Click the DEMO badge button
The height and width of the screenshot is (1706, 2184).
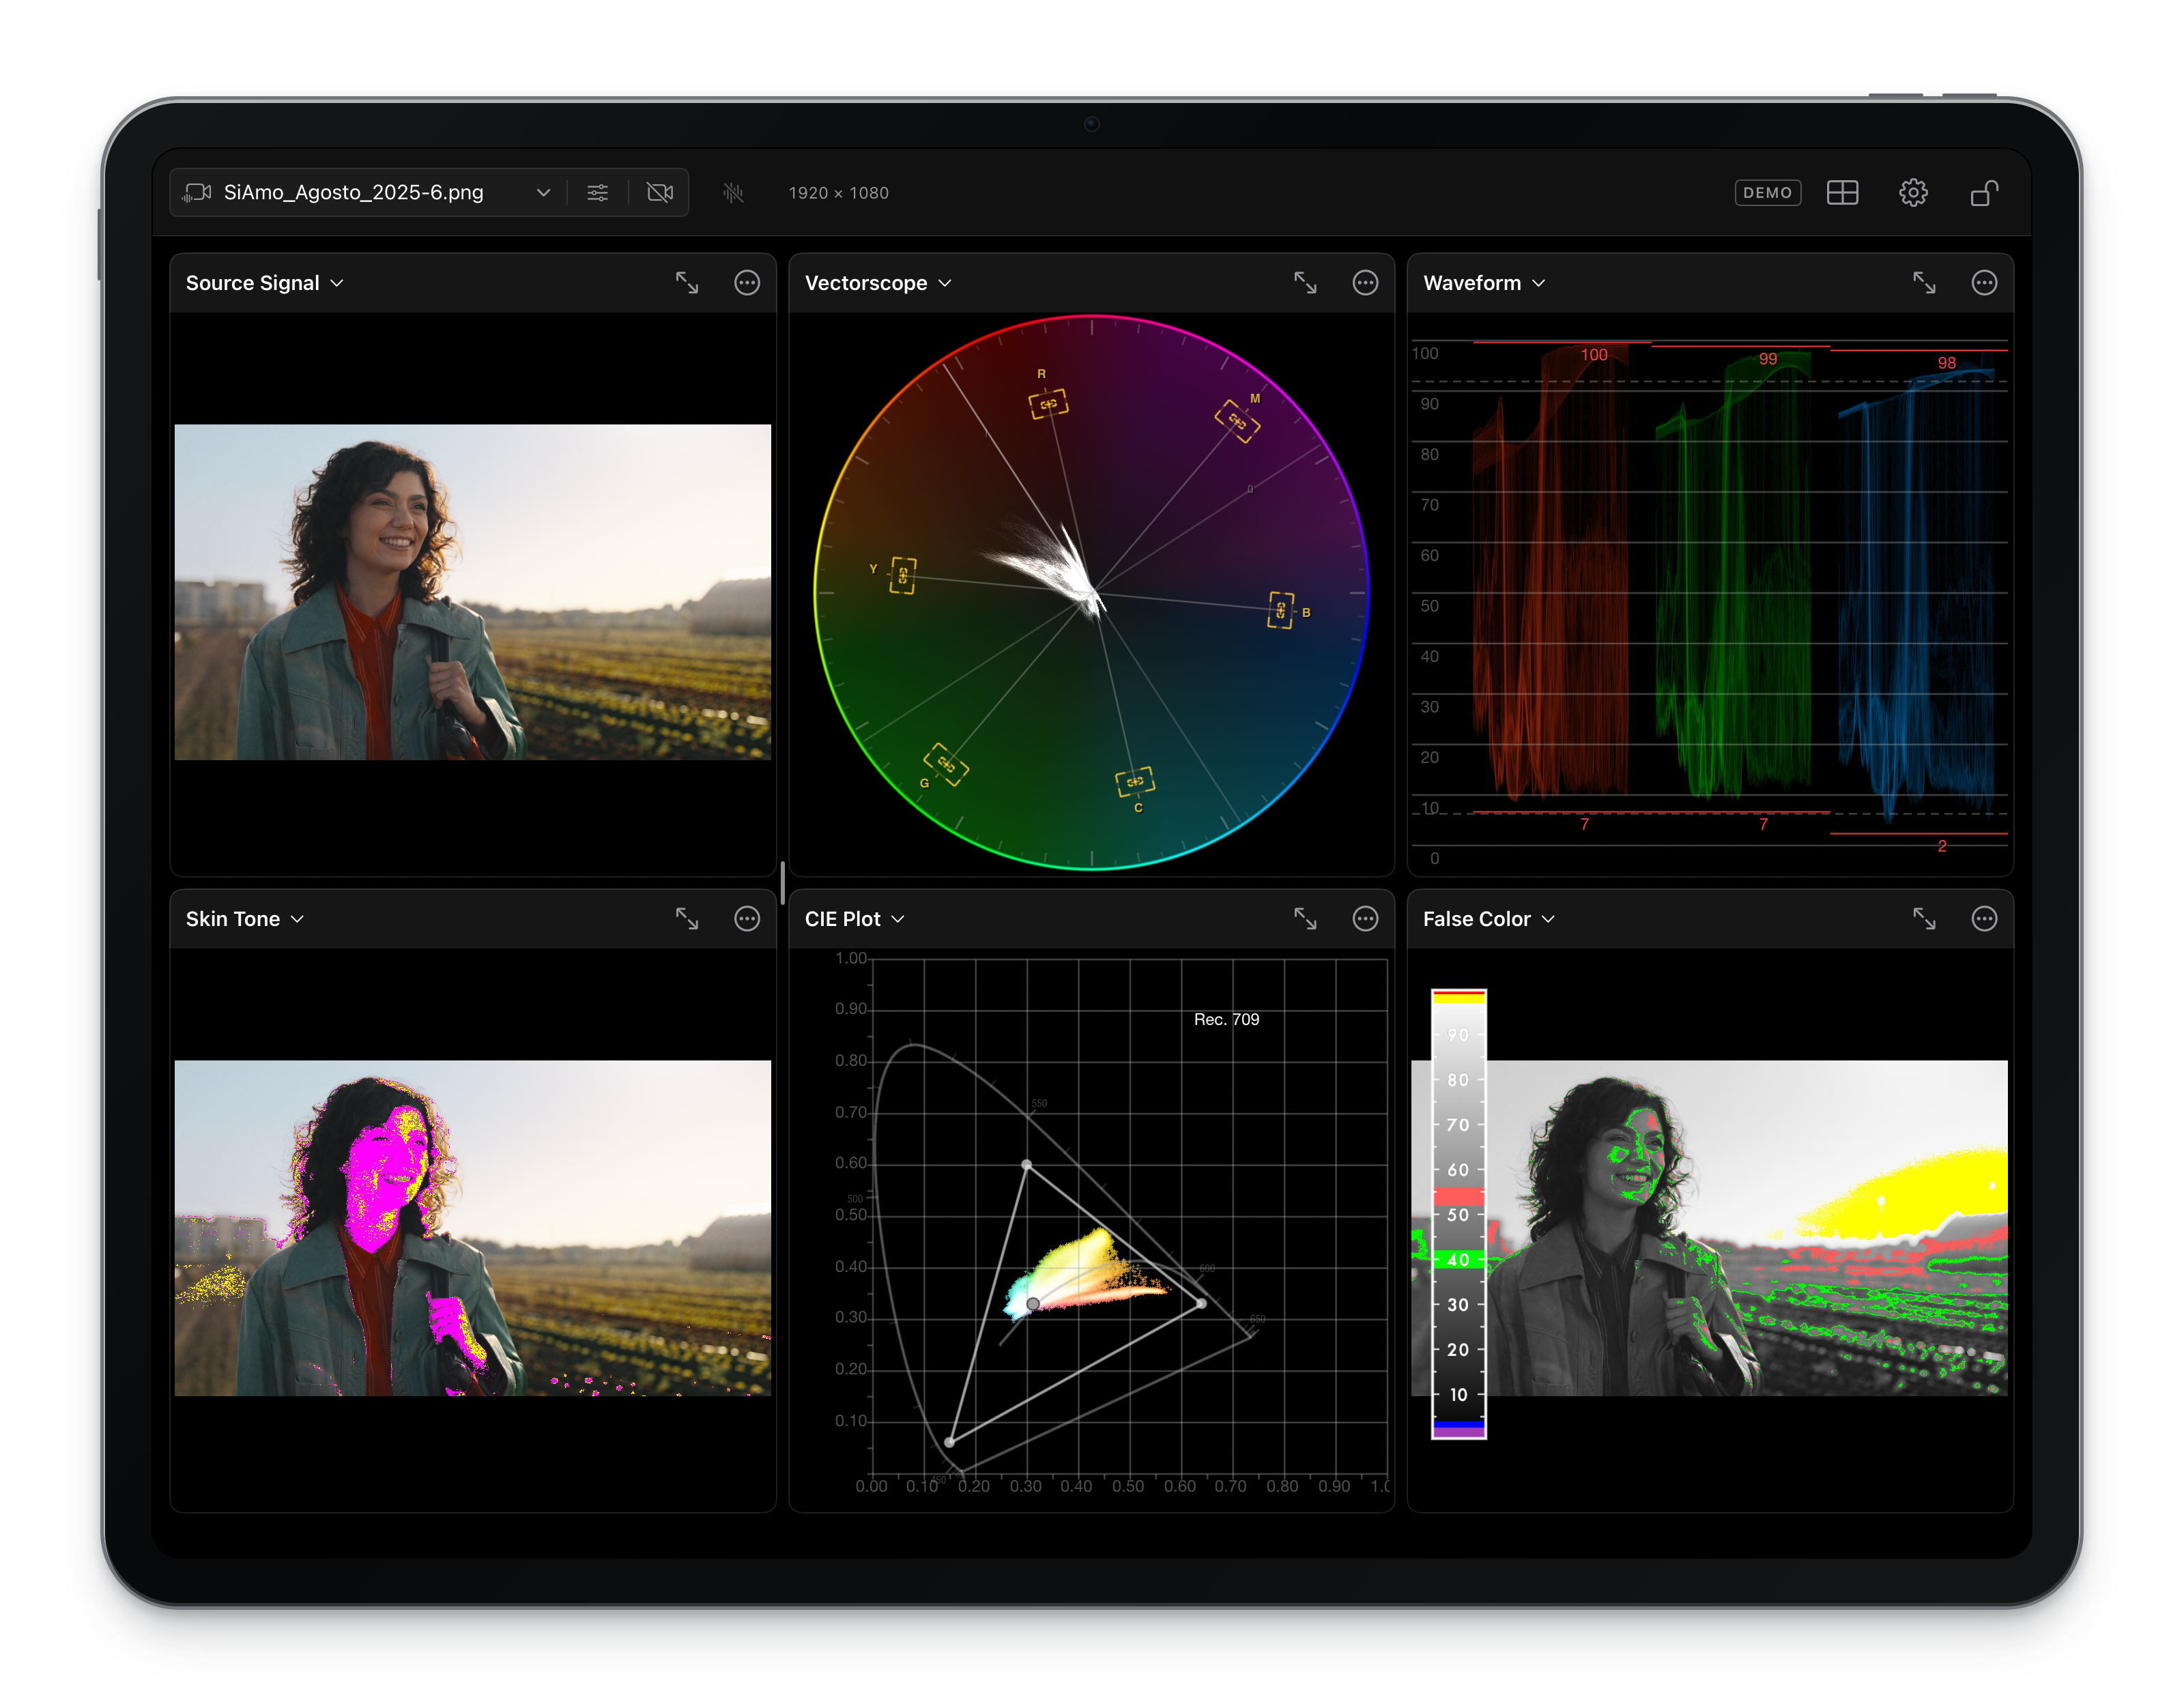point(1767,192)
